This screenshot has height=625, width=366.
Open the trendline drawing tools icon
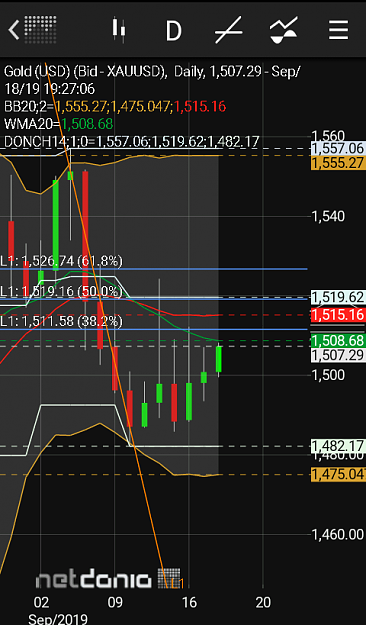pyautogui.click(x=228, y=30)
